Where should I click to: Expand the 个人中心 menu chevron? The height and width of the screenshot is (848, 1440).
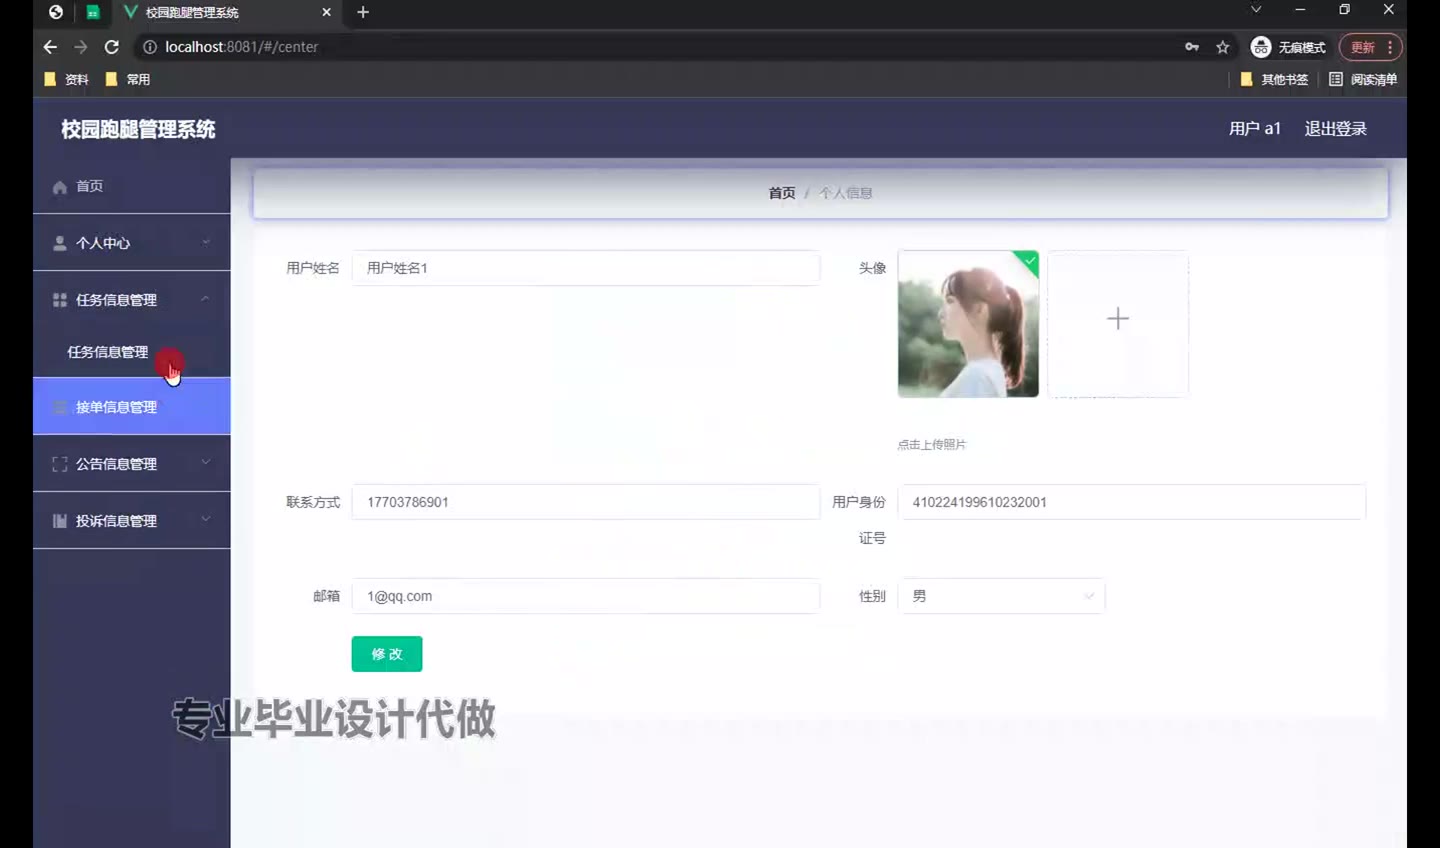(206, 242)
